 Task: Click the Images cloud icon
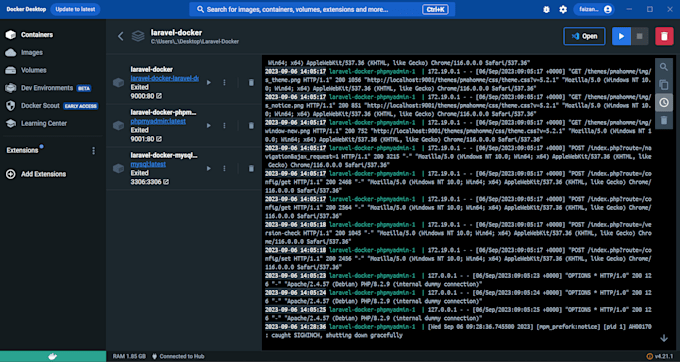pos(10,52)
